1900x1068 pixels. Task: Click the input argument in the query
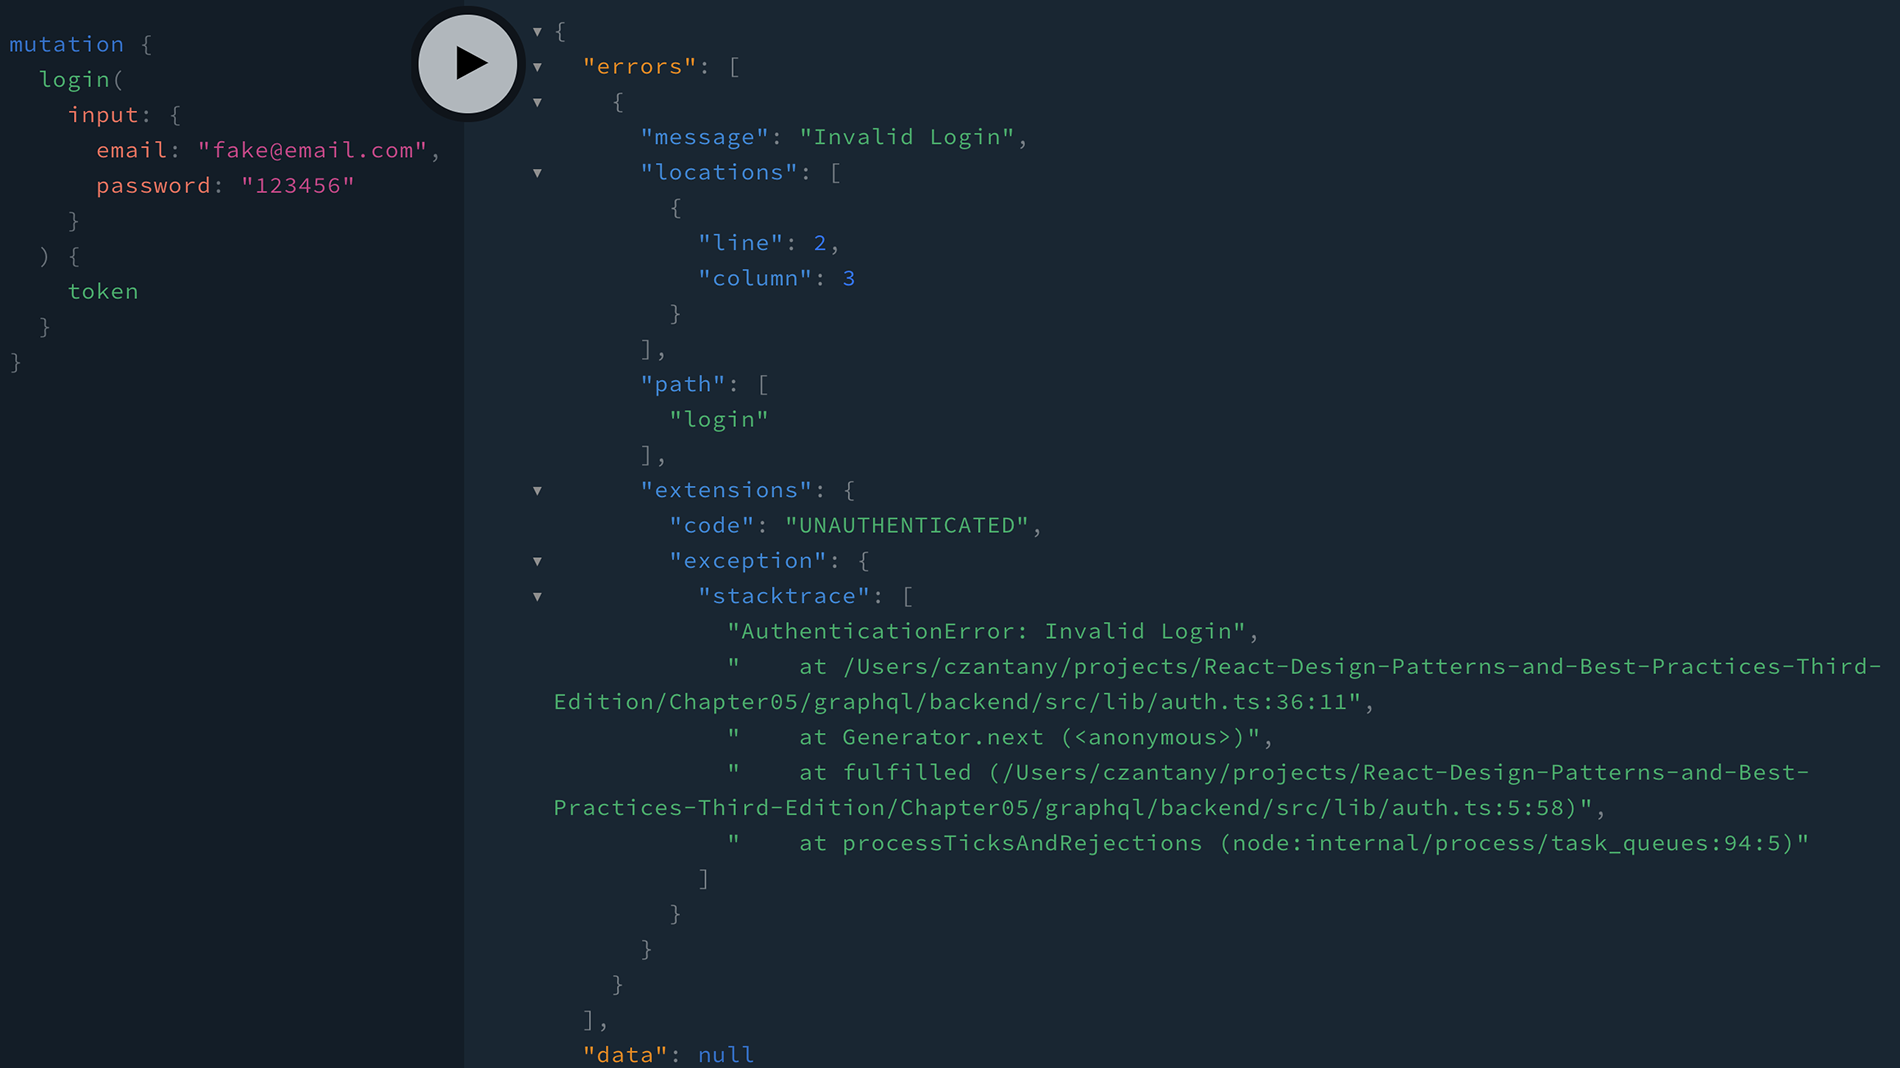coord(103,115)
